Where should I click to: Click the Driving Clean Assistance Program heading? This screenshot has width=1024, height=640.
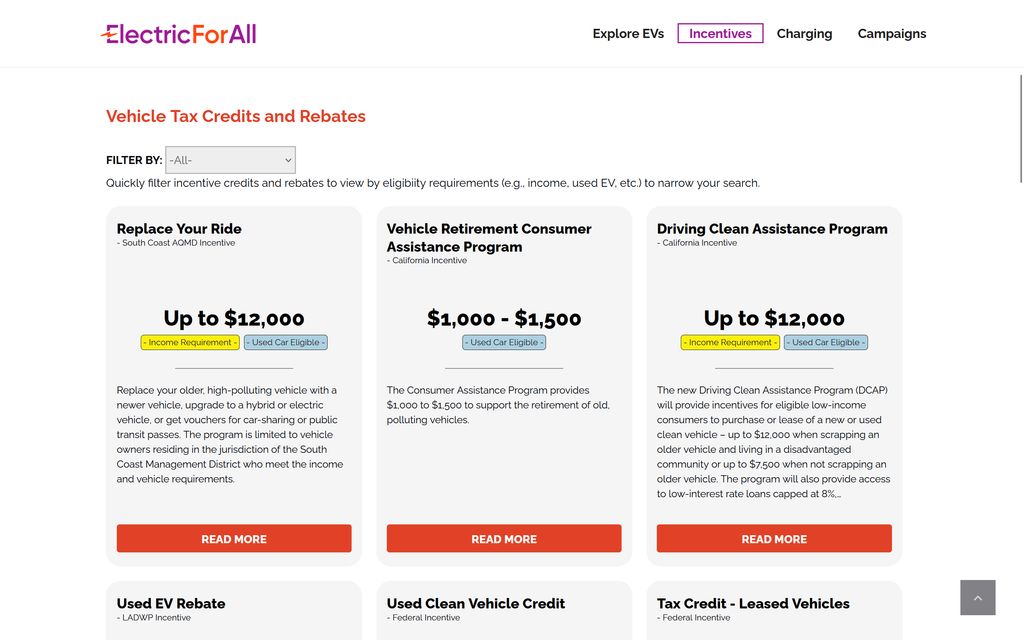(772, 229)
